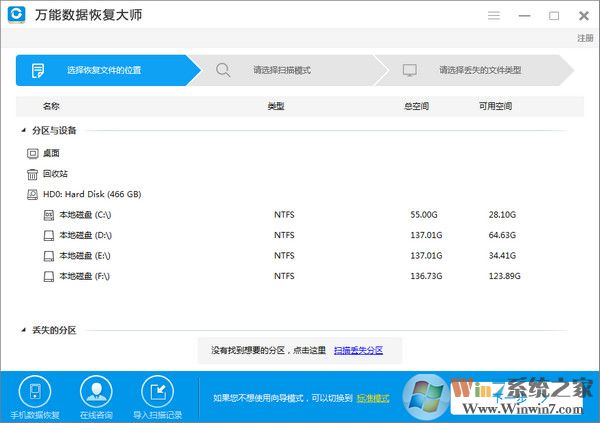Select the Desktop (桌面) item
The image size is (600, 423).
click(x=50, y=153)
